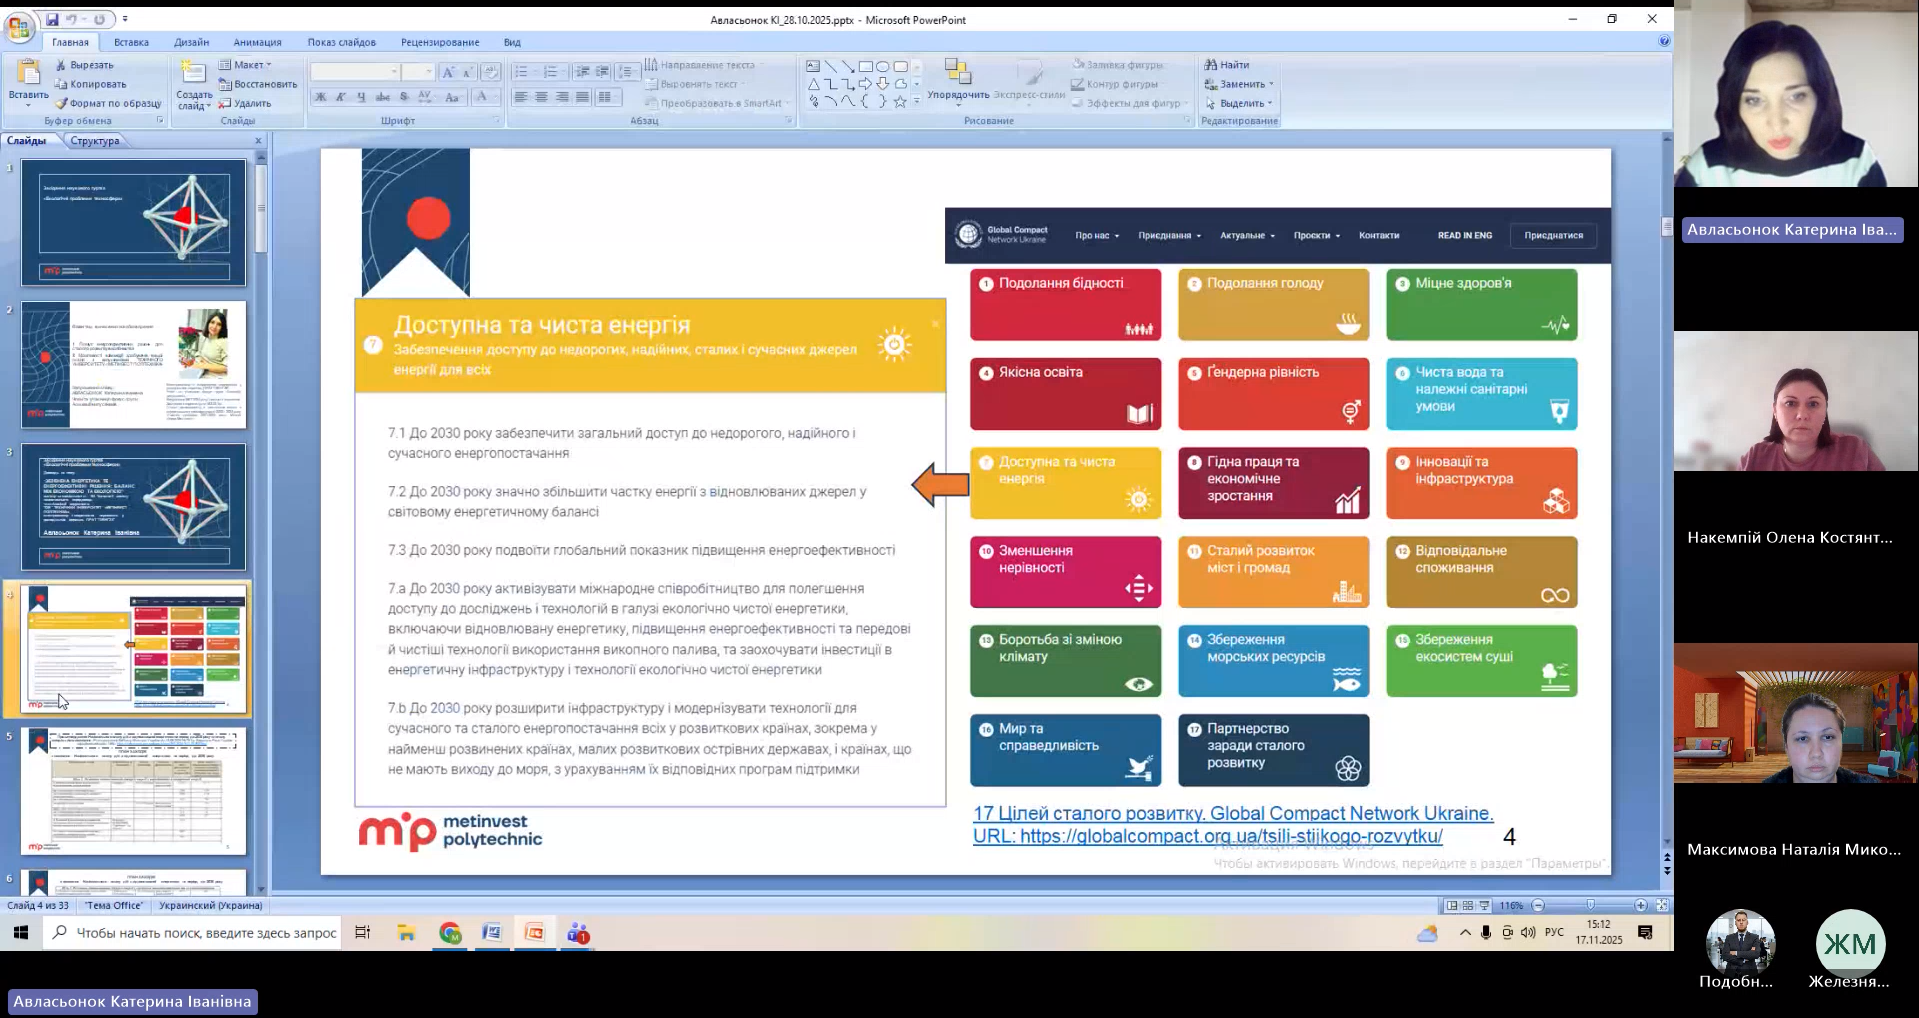The height and width of the screenshot is (1018, 1919).
Task: Click the Создать слайд icon
Action: coord(193,73)
